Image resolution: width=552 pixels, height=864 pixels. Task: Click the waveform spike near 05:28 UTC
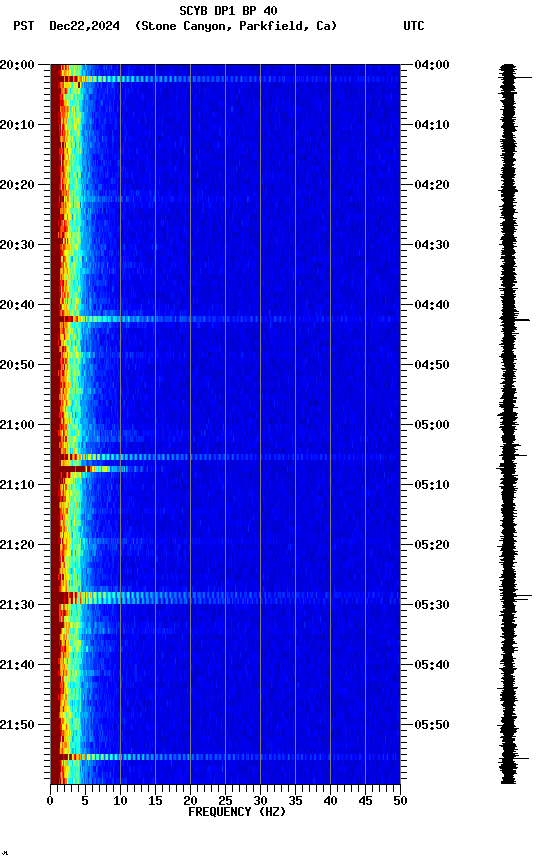pos(522,597)
